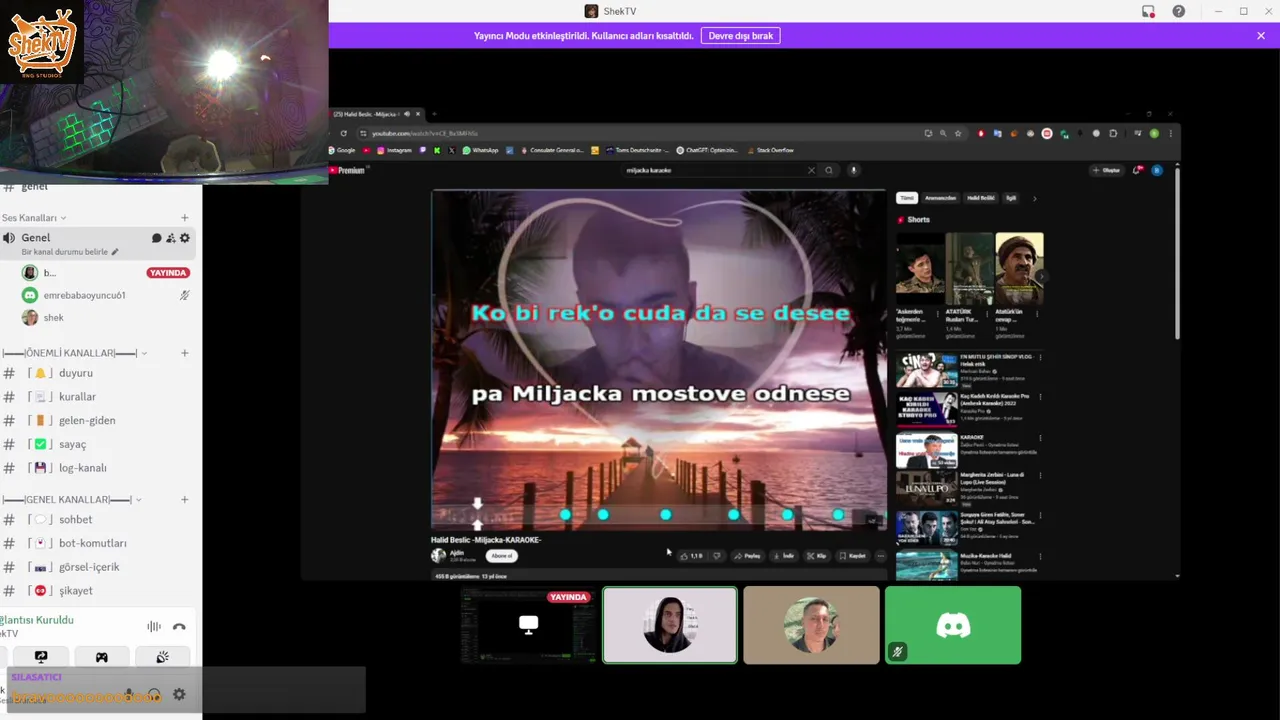This screenshot has width=1280, height=720.
Task: Open the soundboard button
Action: (x=162, y=657)
